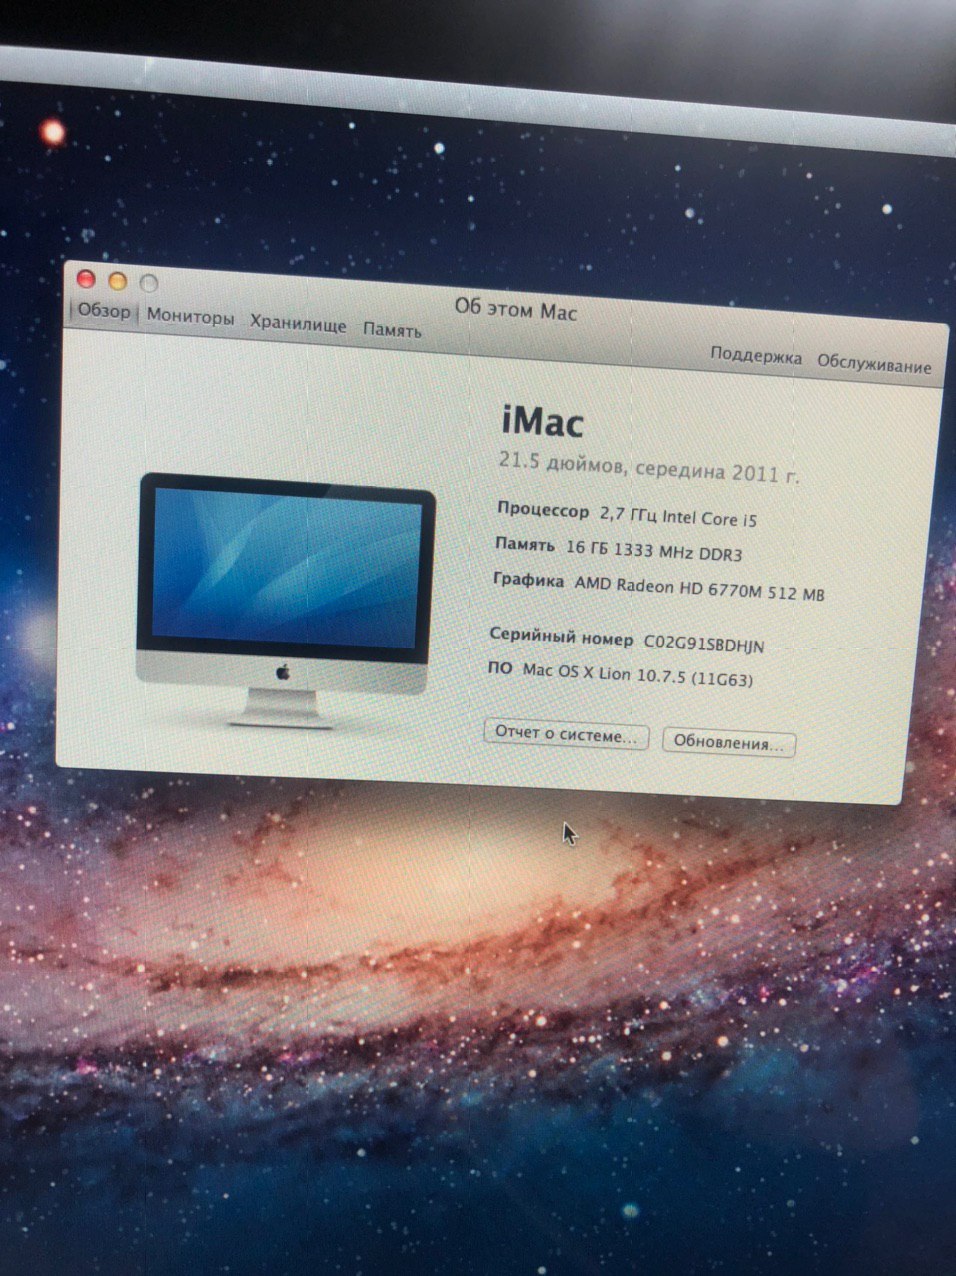Open the Обслуживание link
The image size is (956, 1276).
click(874, 363)
